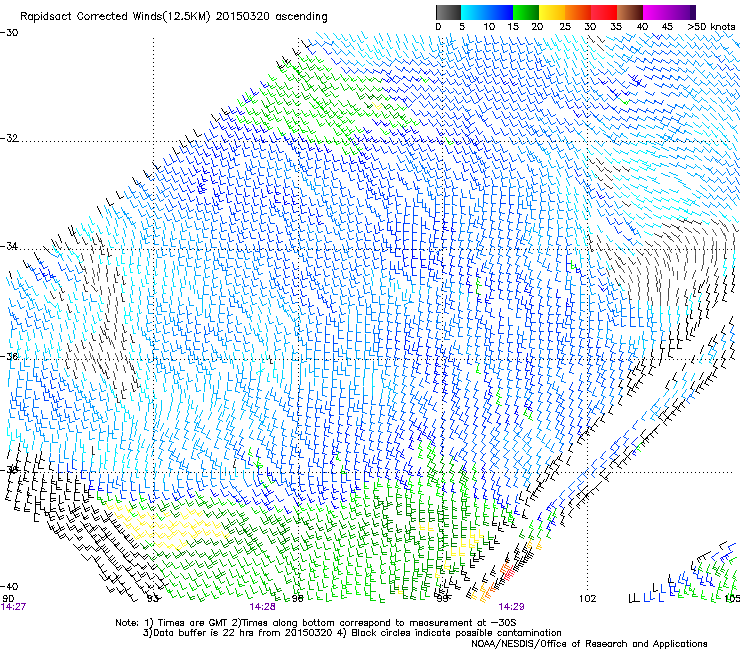Click the 14:28 time label
The height and width of the screenshot is (650, 740).
click(x=262, y=607)
